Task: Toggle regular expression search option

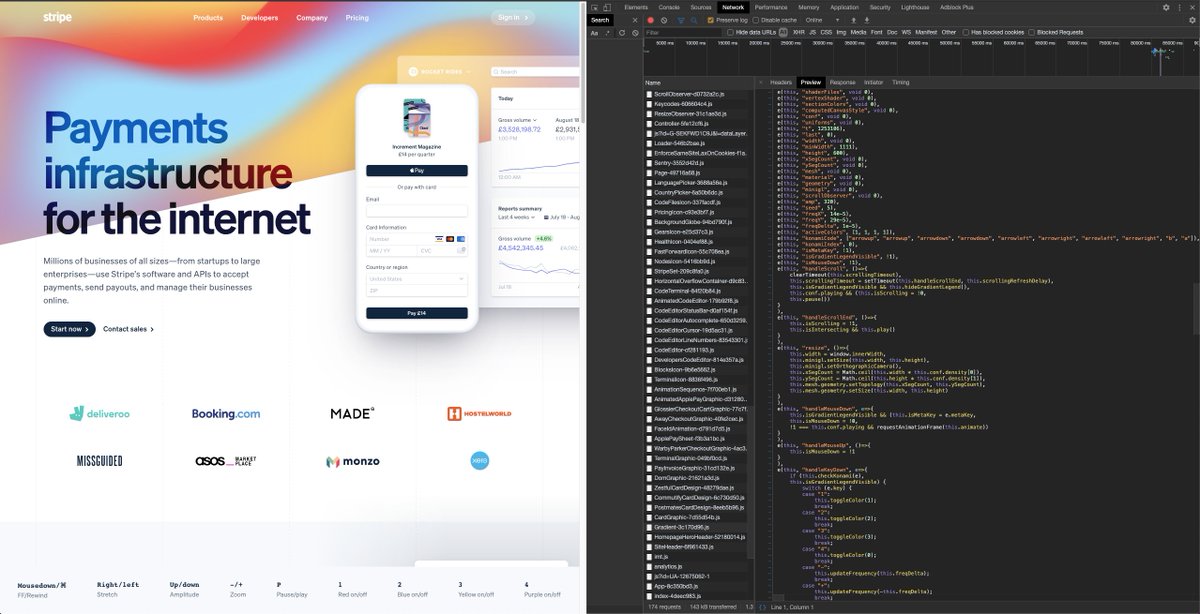Action: point(607,32)
